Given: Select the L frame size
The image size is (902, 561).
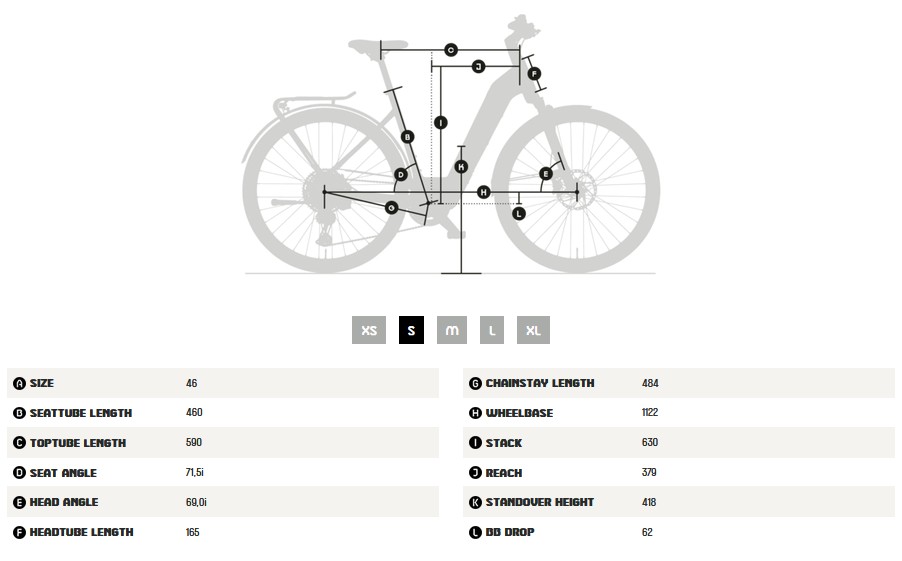Looking at the screenshot, I should [492, 330].
